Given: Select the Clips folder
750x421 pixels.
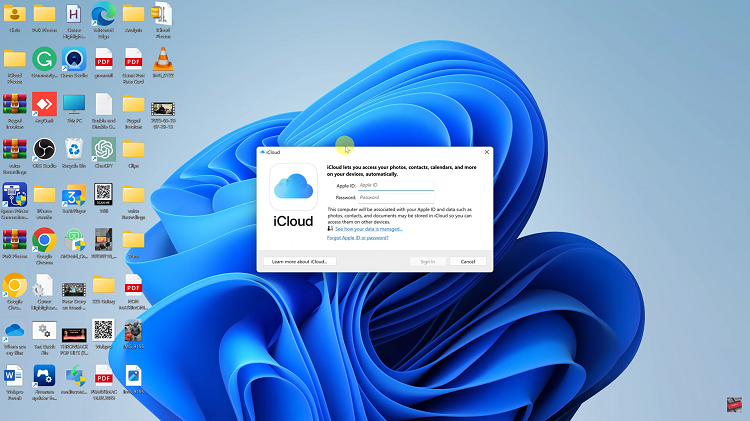Looking at the screenshot, I should [x=133, y=153].
